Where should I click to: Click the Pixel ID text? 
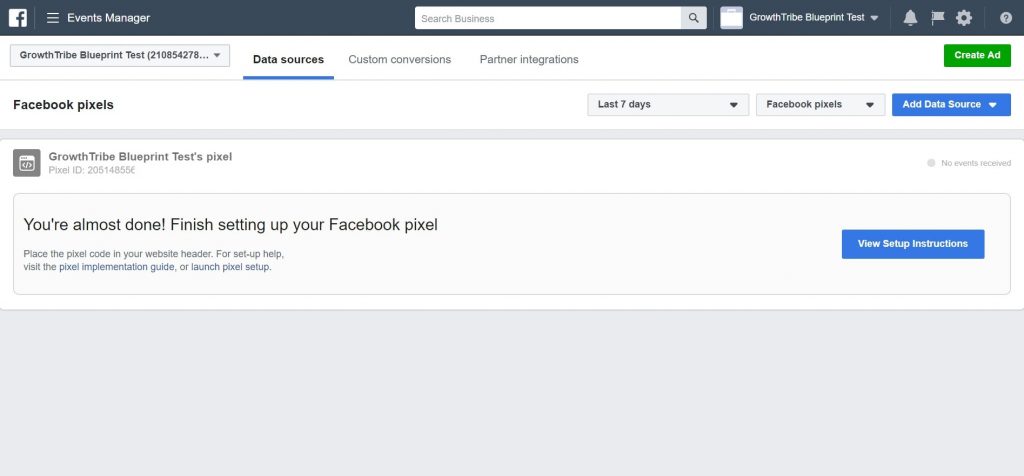(x=92, y=171)
